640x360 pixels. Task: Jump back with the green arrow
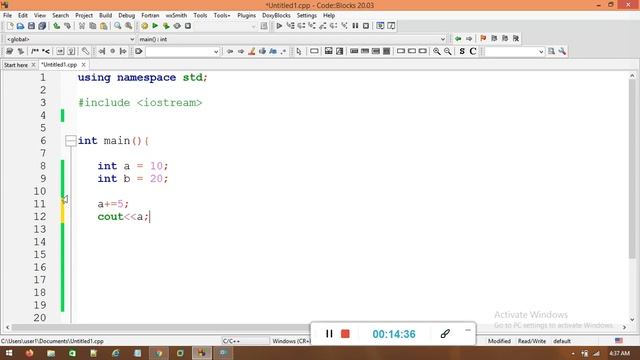tap(458, 39)
